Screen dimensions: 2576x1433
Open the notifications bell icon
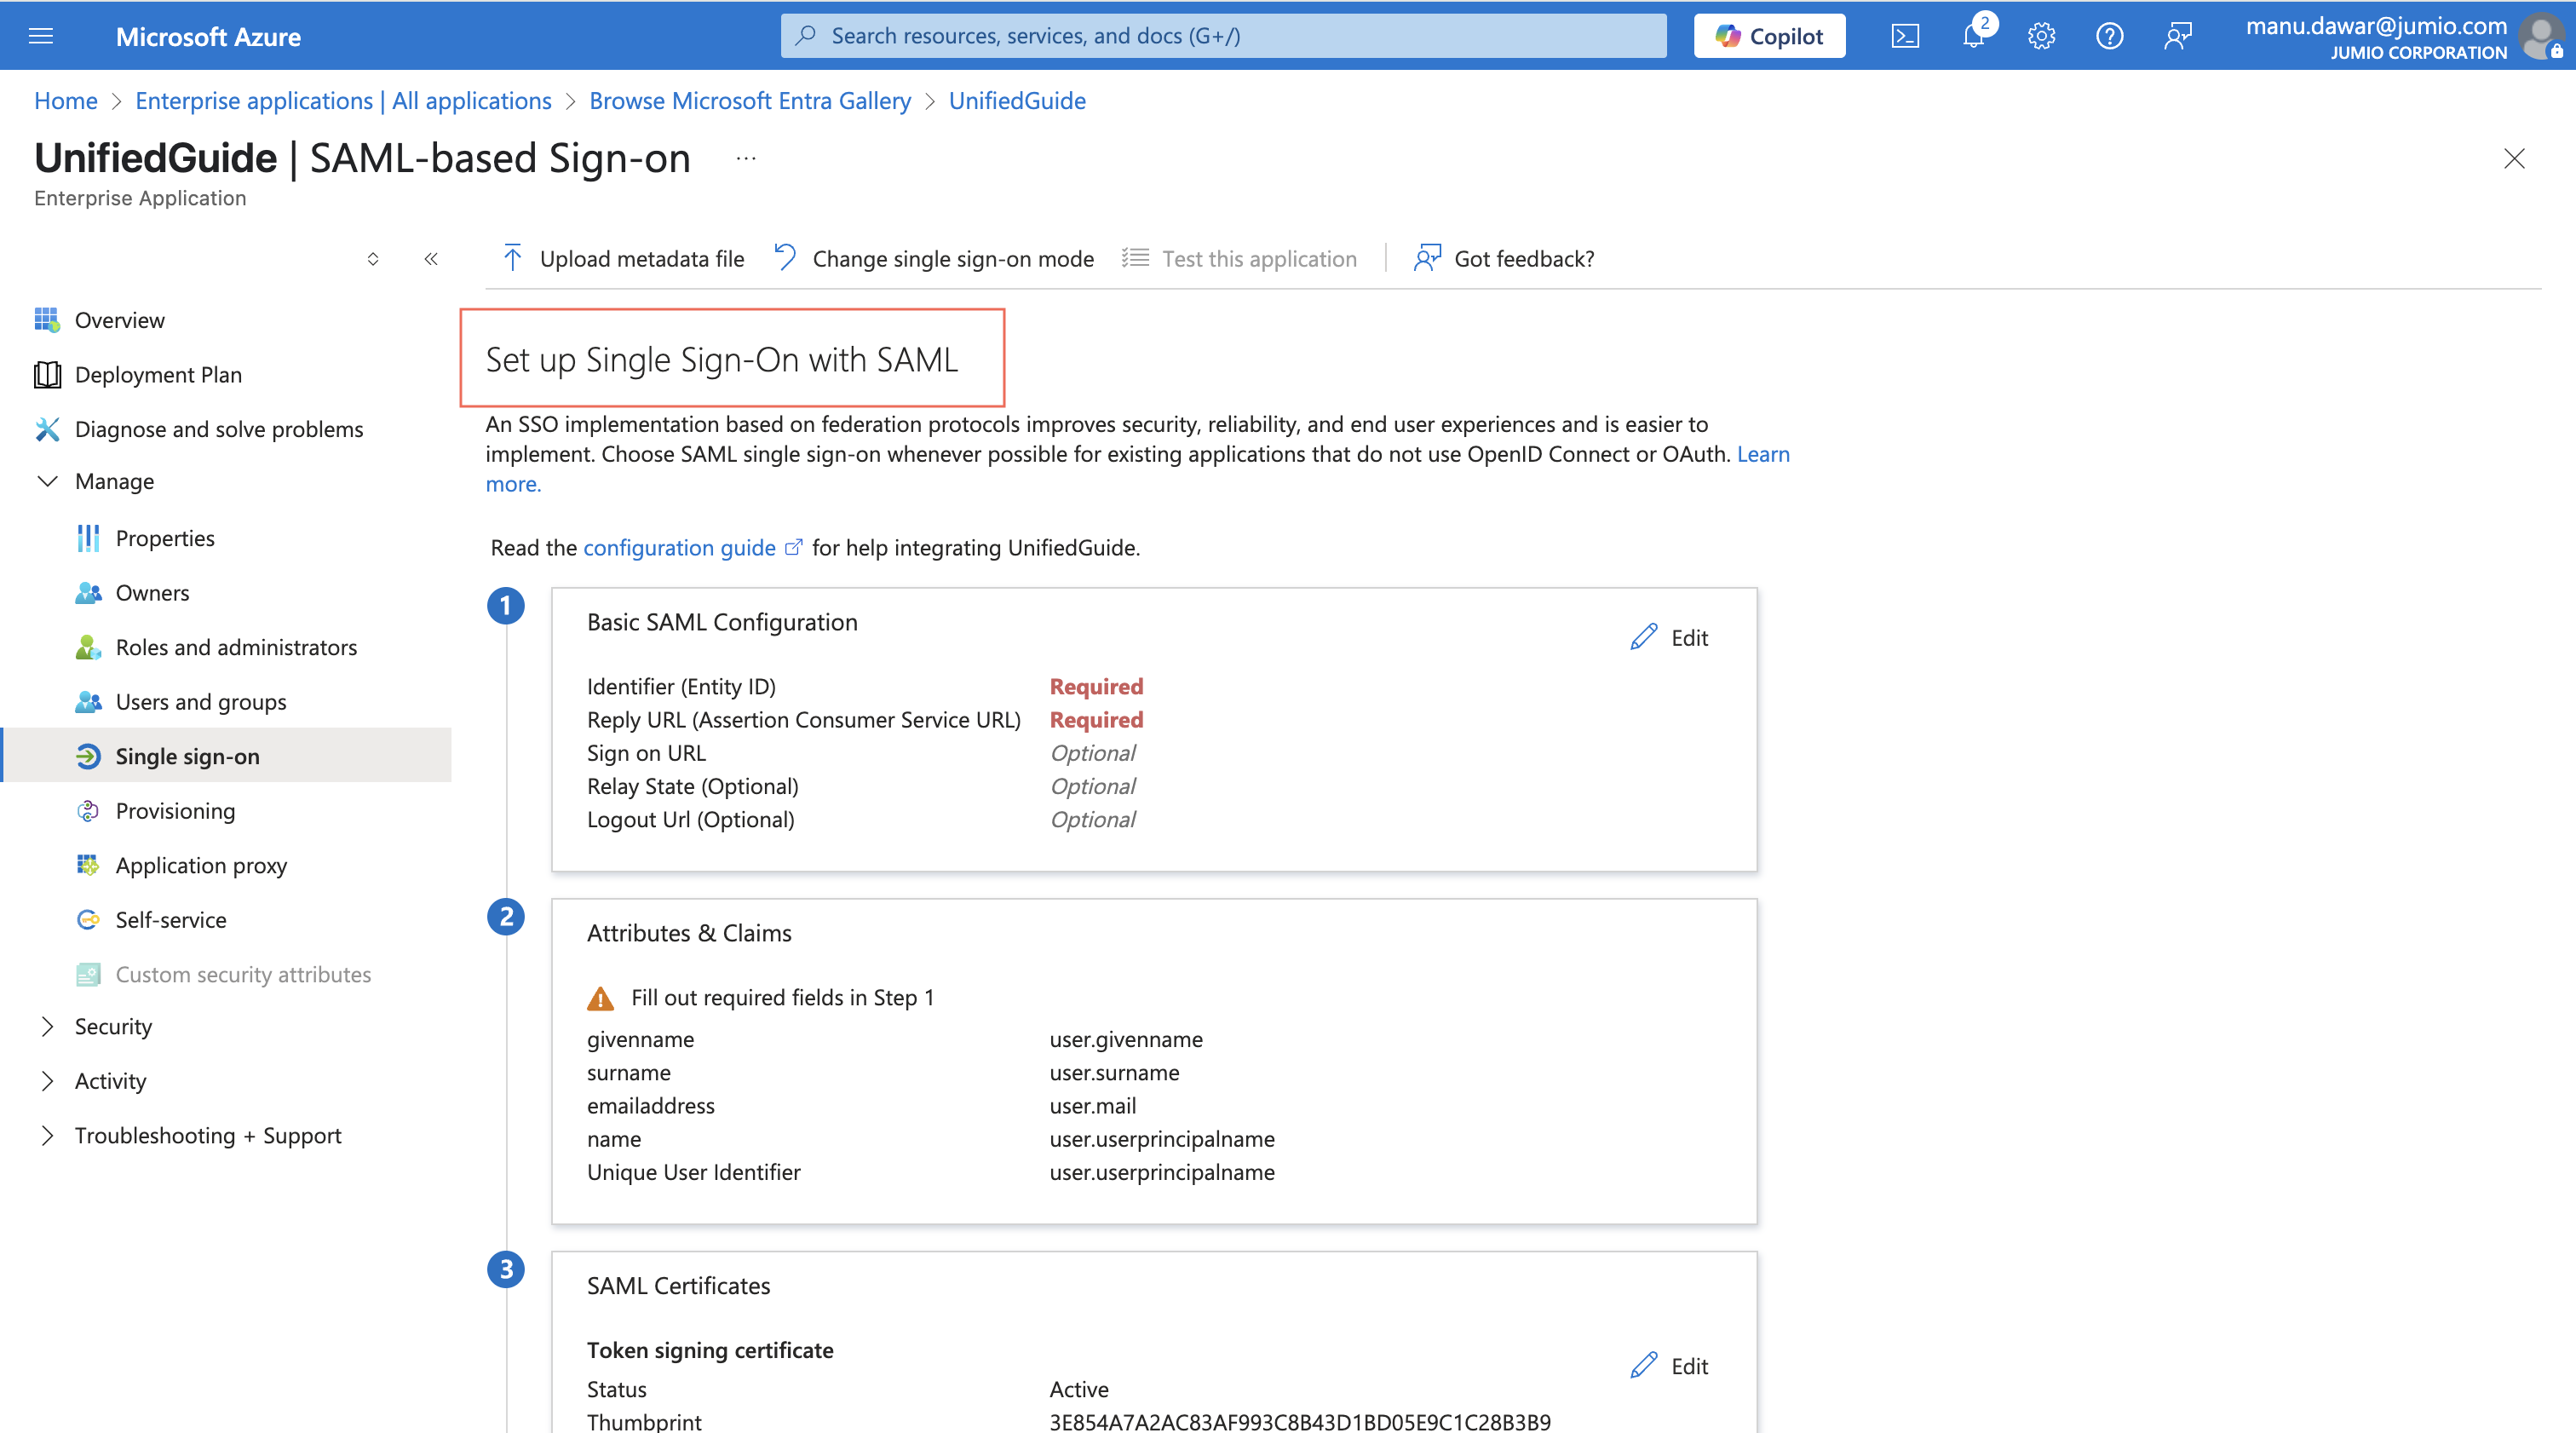coord(1973,37)
